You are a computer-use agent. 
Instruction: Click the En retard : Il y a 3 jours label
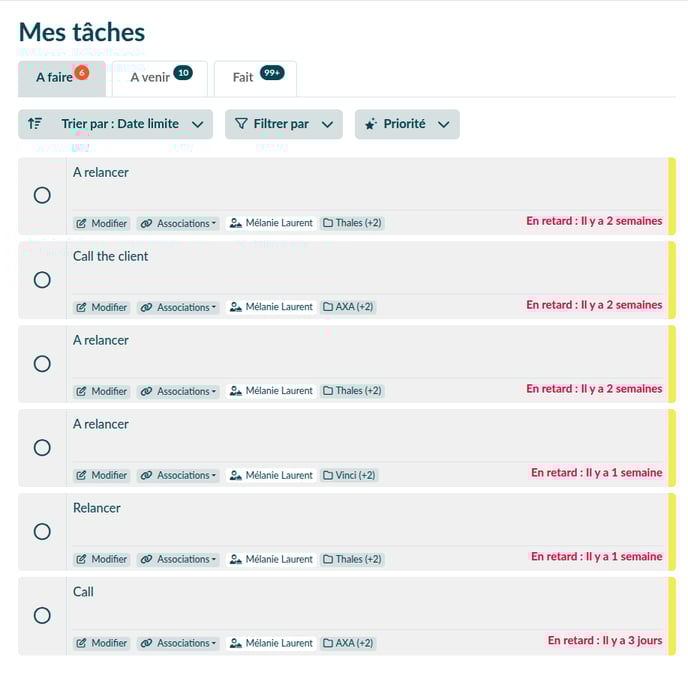(x=605, y=640)
